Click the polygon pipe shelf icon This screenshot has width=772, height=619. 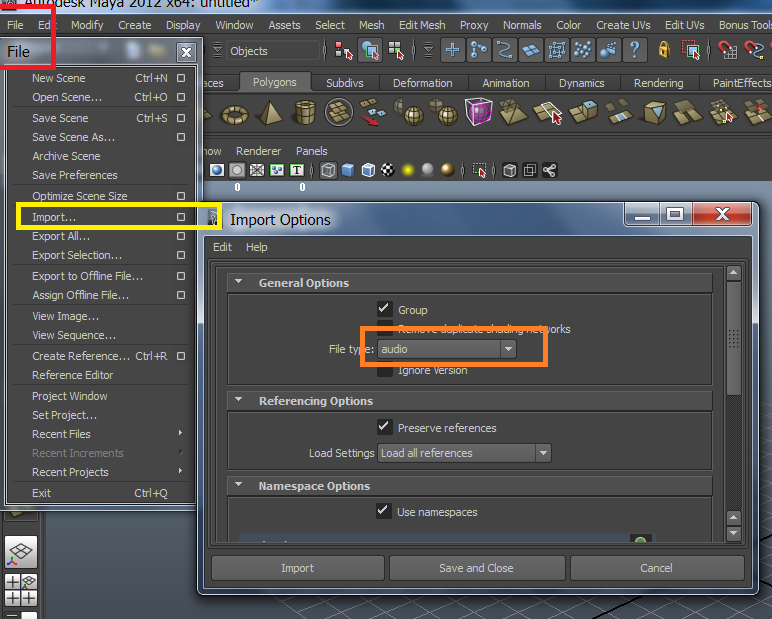tap(305, 112)
